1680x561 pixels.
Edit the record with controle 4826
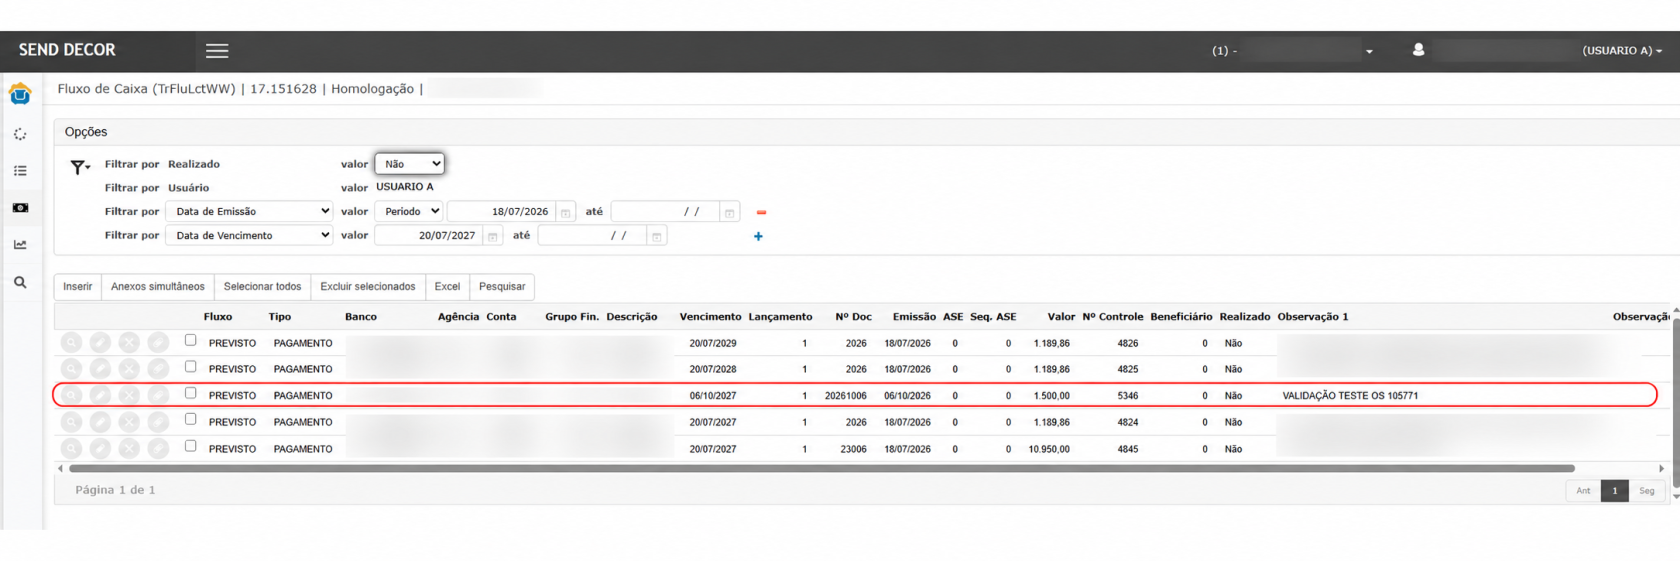coord(100,343)
